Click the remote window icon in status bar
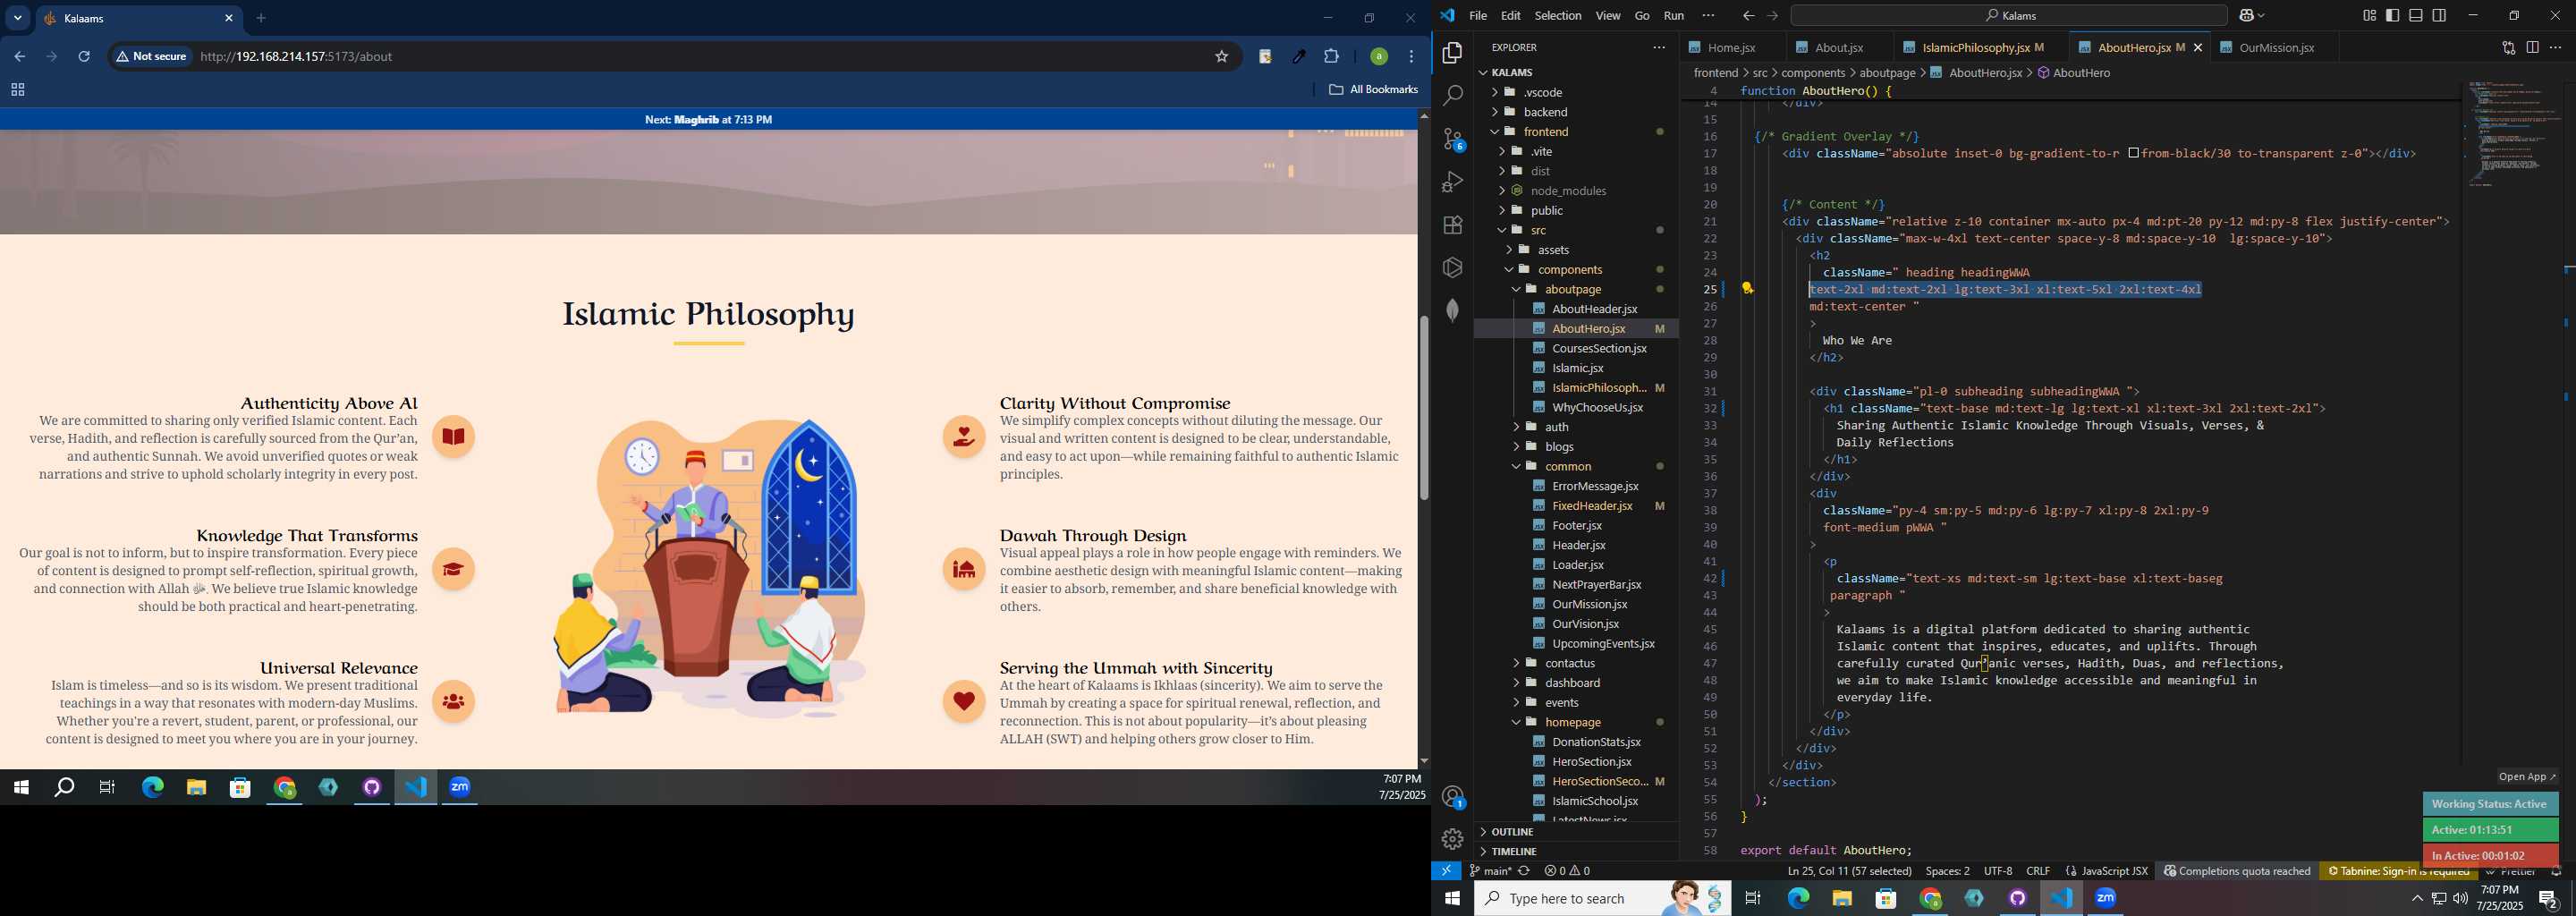This screenshot has width=2576, height=916. tap(1446, 871)
